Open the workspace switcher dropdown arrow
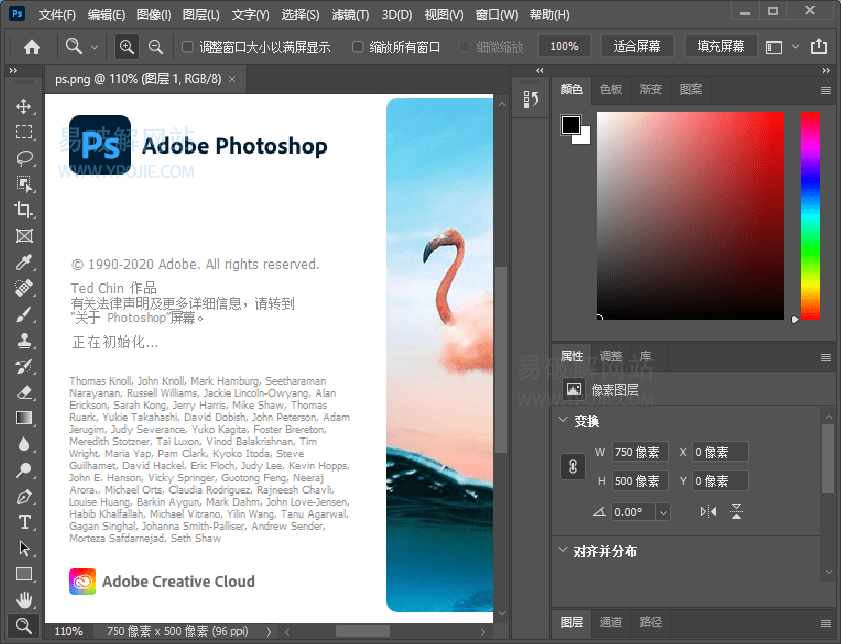 point(795,47)
